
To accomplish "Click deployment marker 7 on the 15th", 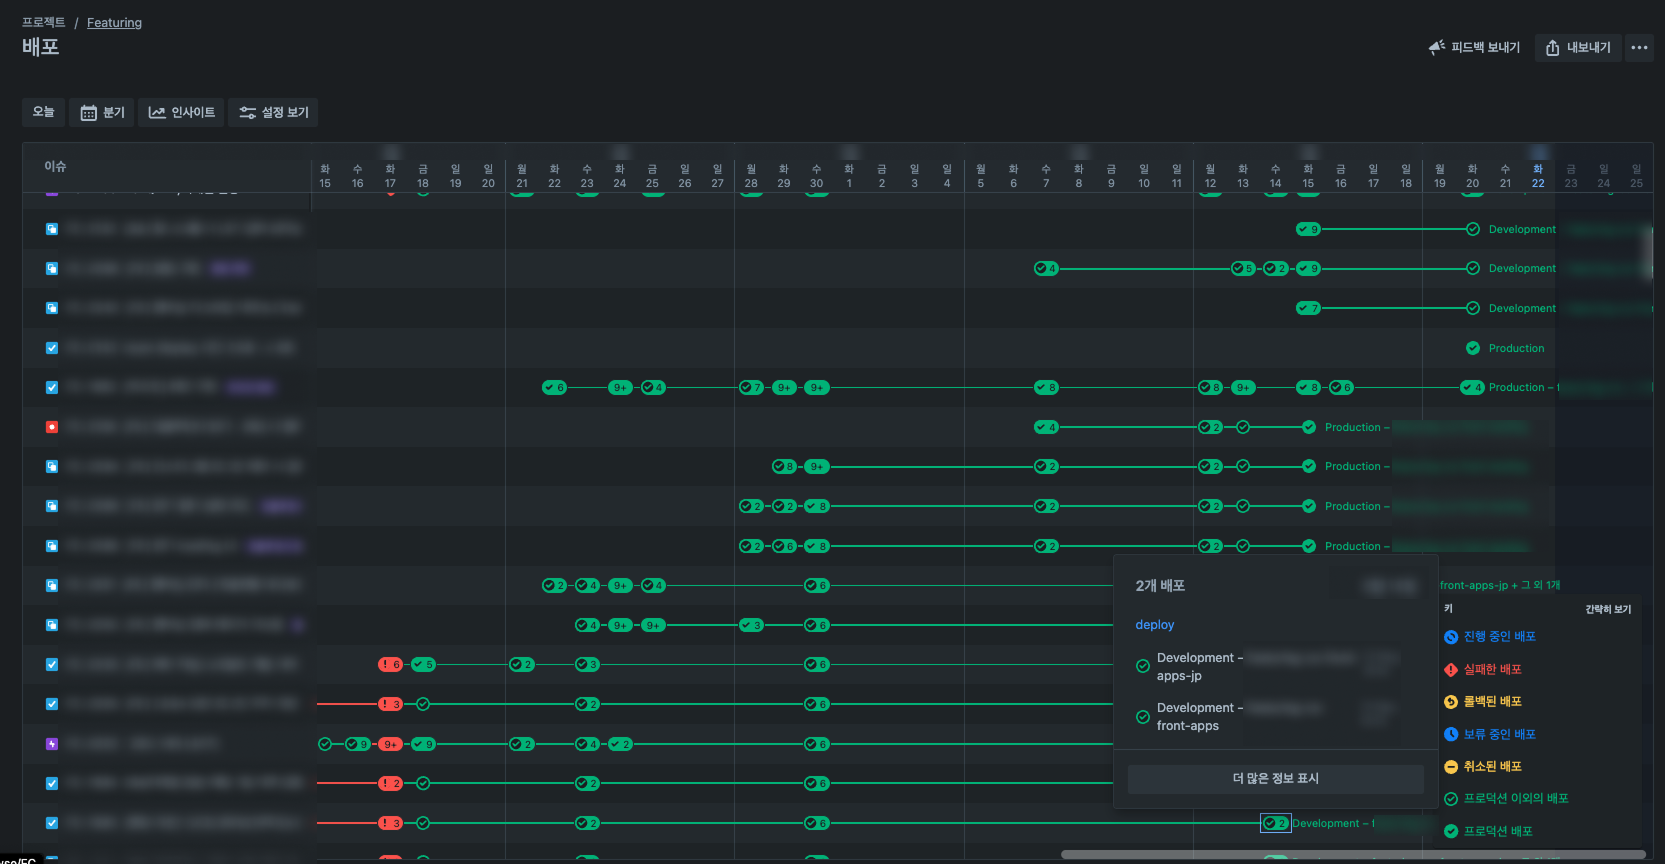I will pos(1308,308).
